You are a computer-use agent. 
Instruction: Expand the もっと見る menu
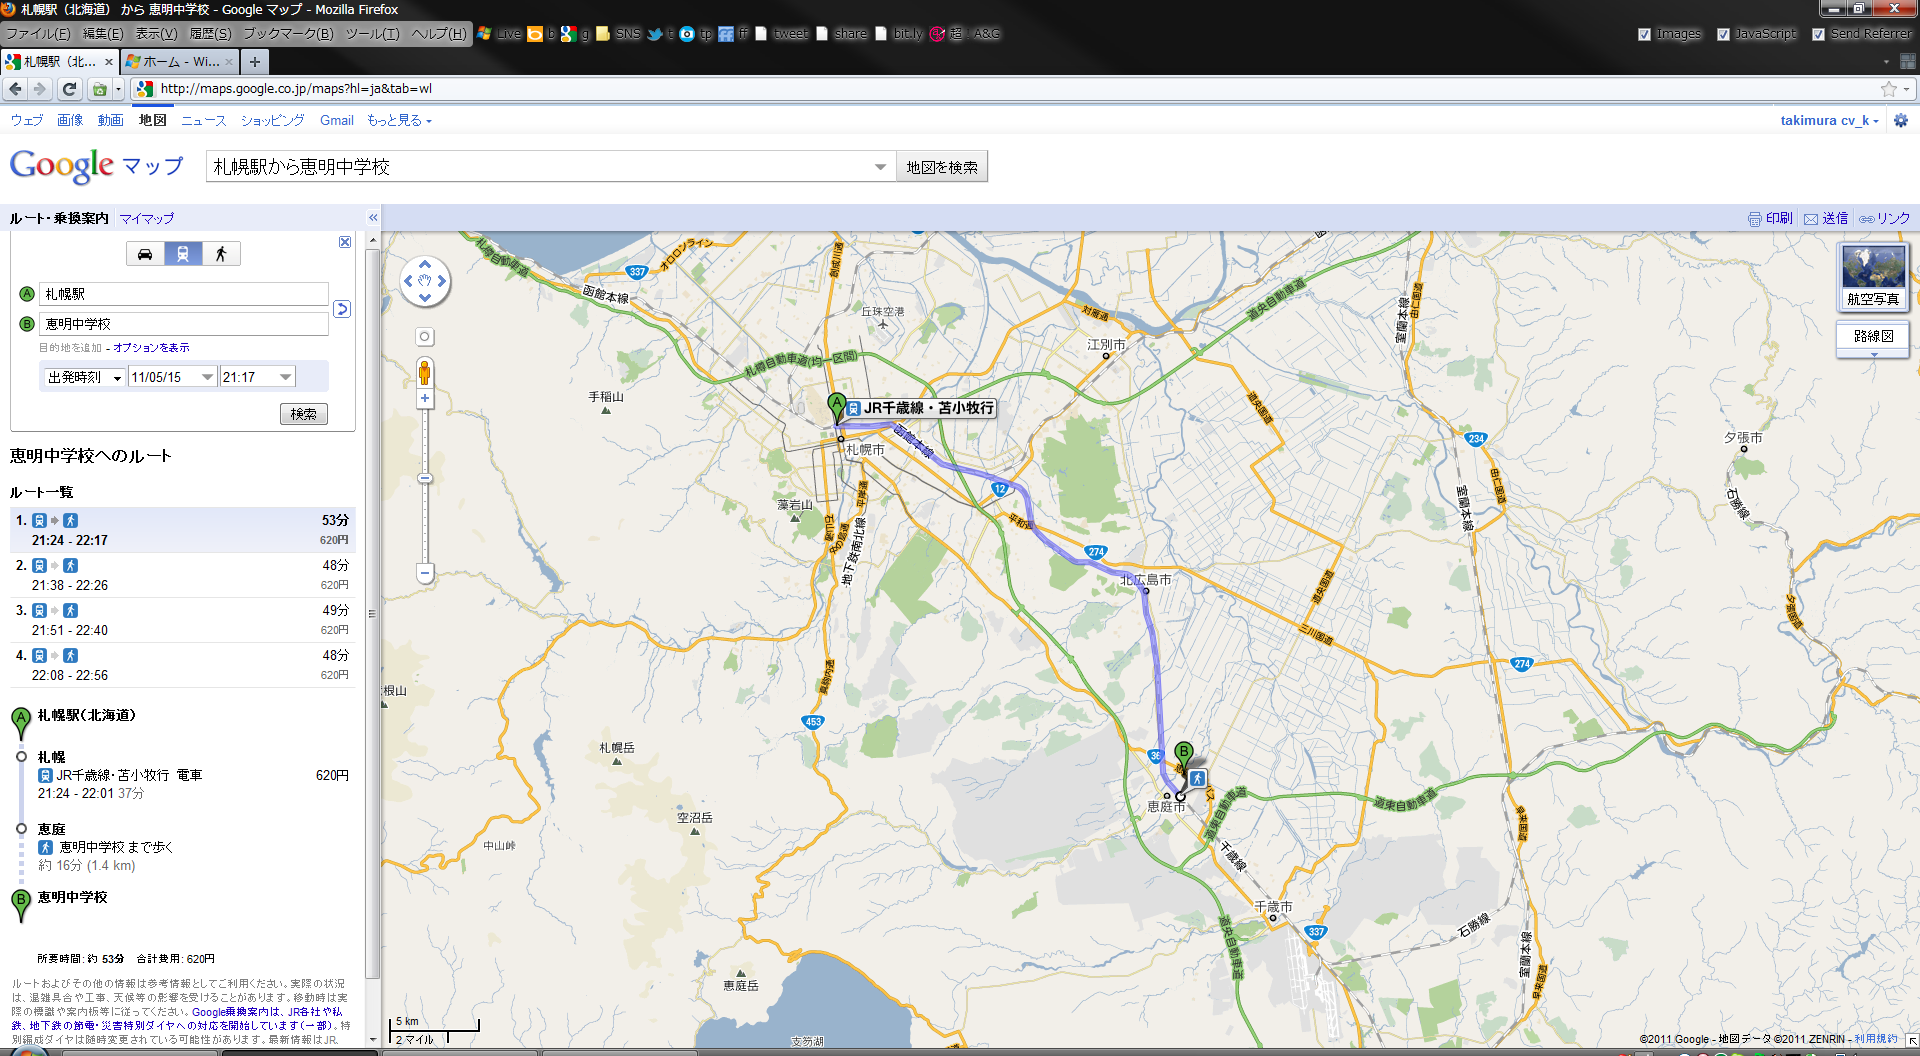pyautogui.click(x=399, y=120)
